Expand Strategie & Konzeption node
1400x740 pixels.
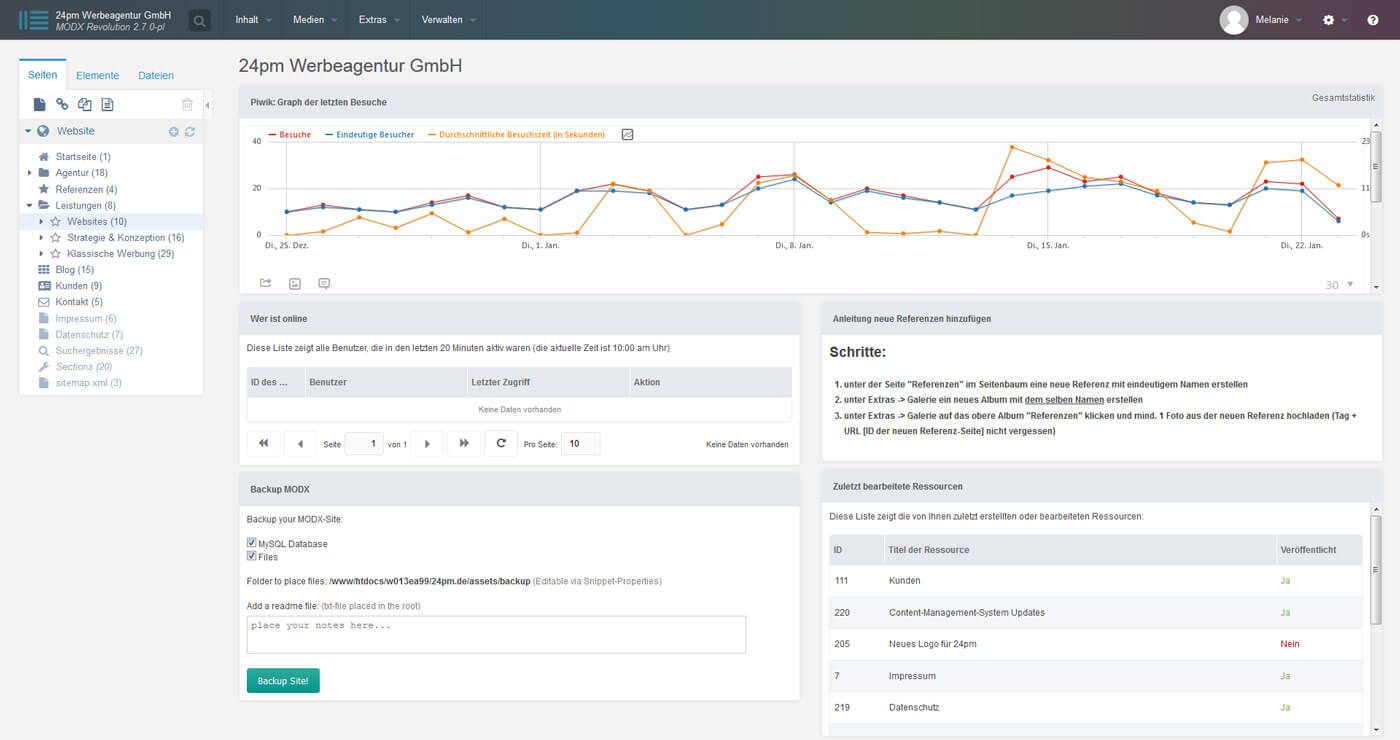tap(41, 238)
